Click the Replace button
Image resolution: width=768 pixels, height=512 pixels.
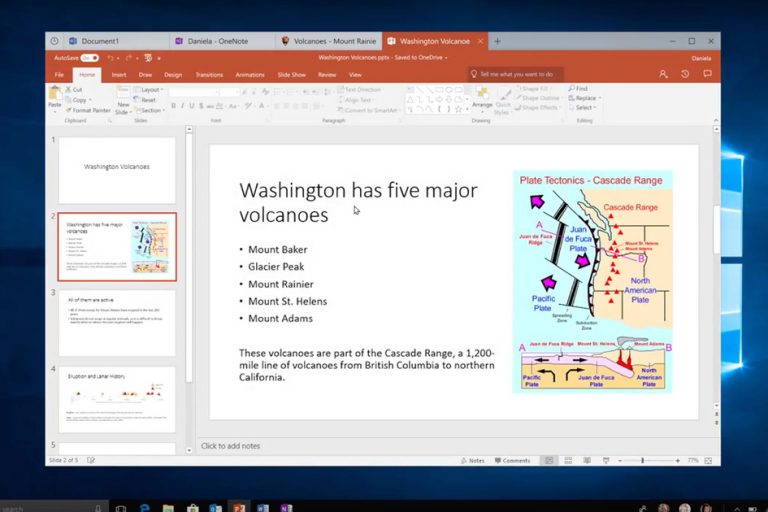point(584,98)
